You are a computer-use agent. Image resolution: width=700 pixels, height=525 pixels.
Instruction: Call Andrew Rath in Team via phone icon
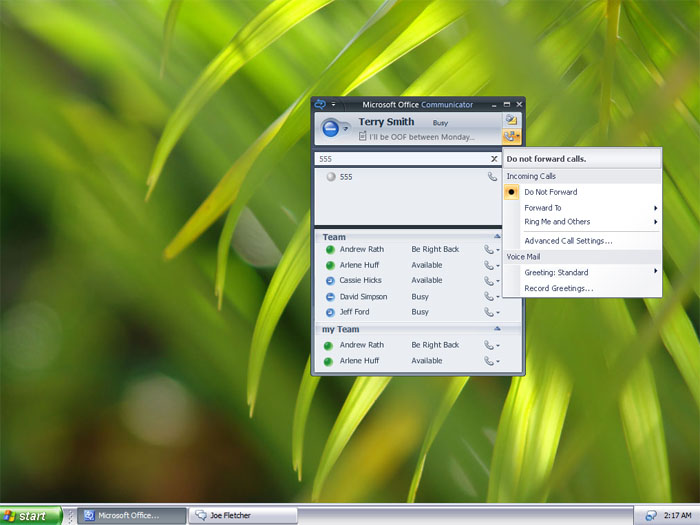489,250
